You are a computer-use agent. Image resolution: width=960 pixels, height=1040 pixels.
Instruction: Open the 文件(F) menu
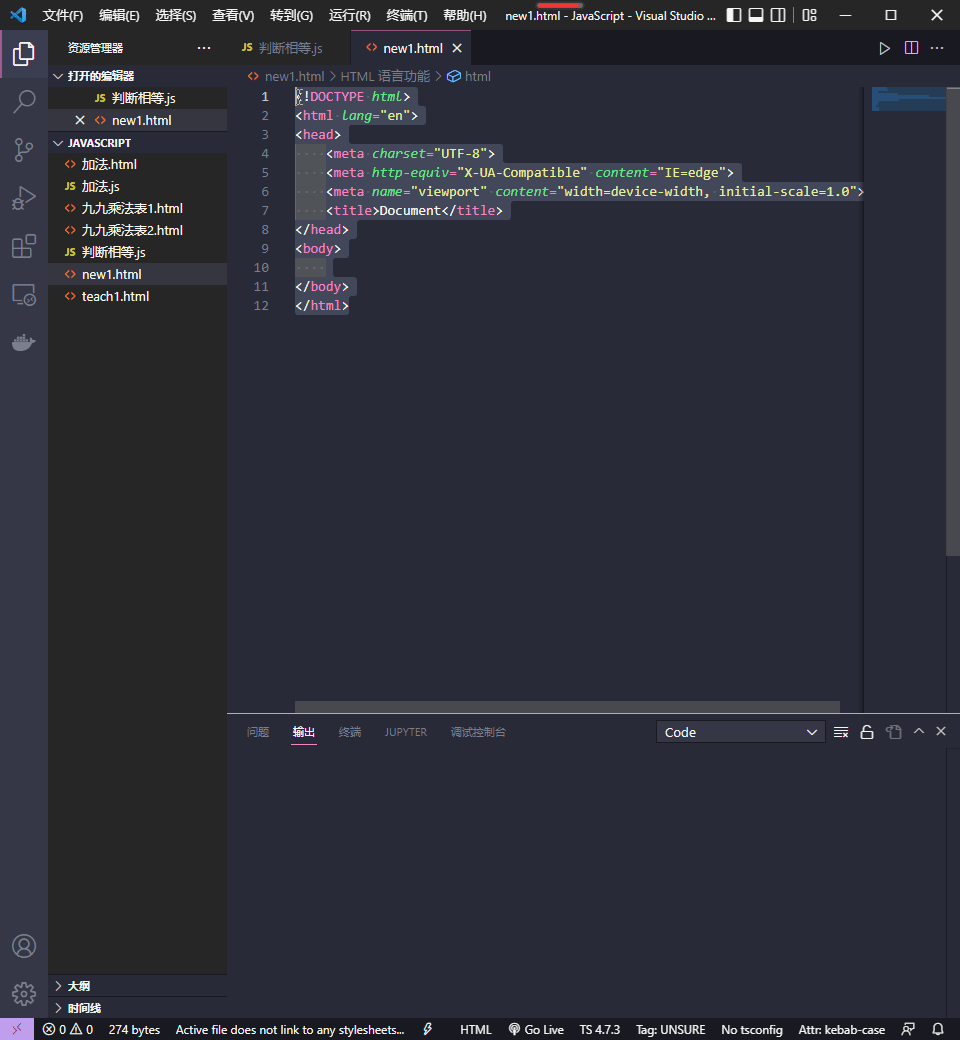pyautogui.click(x=63, y=15)
